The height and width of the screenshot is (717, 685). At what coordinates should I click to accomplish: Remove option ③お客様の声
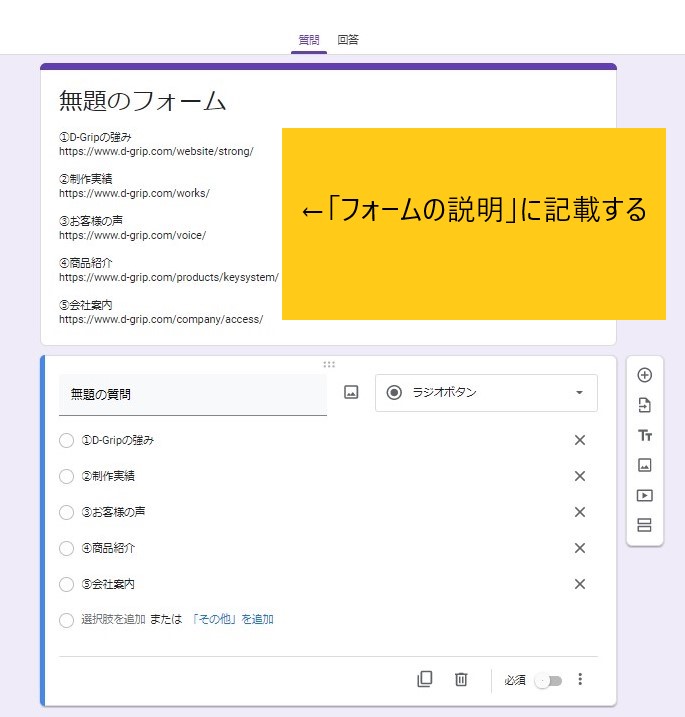580,512
